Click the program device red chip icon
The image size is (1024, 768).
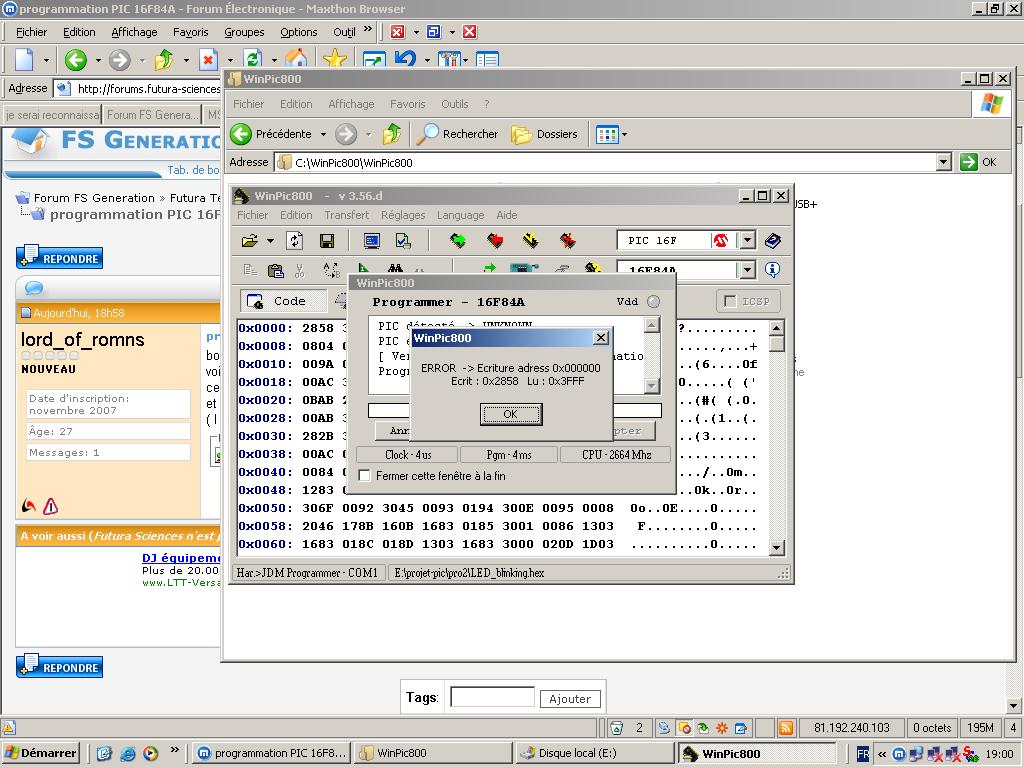tap(495, 241)
